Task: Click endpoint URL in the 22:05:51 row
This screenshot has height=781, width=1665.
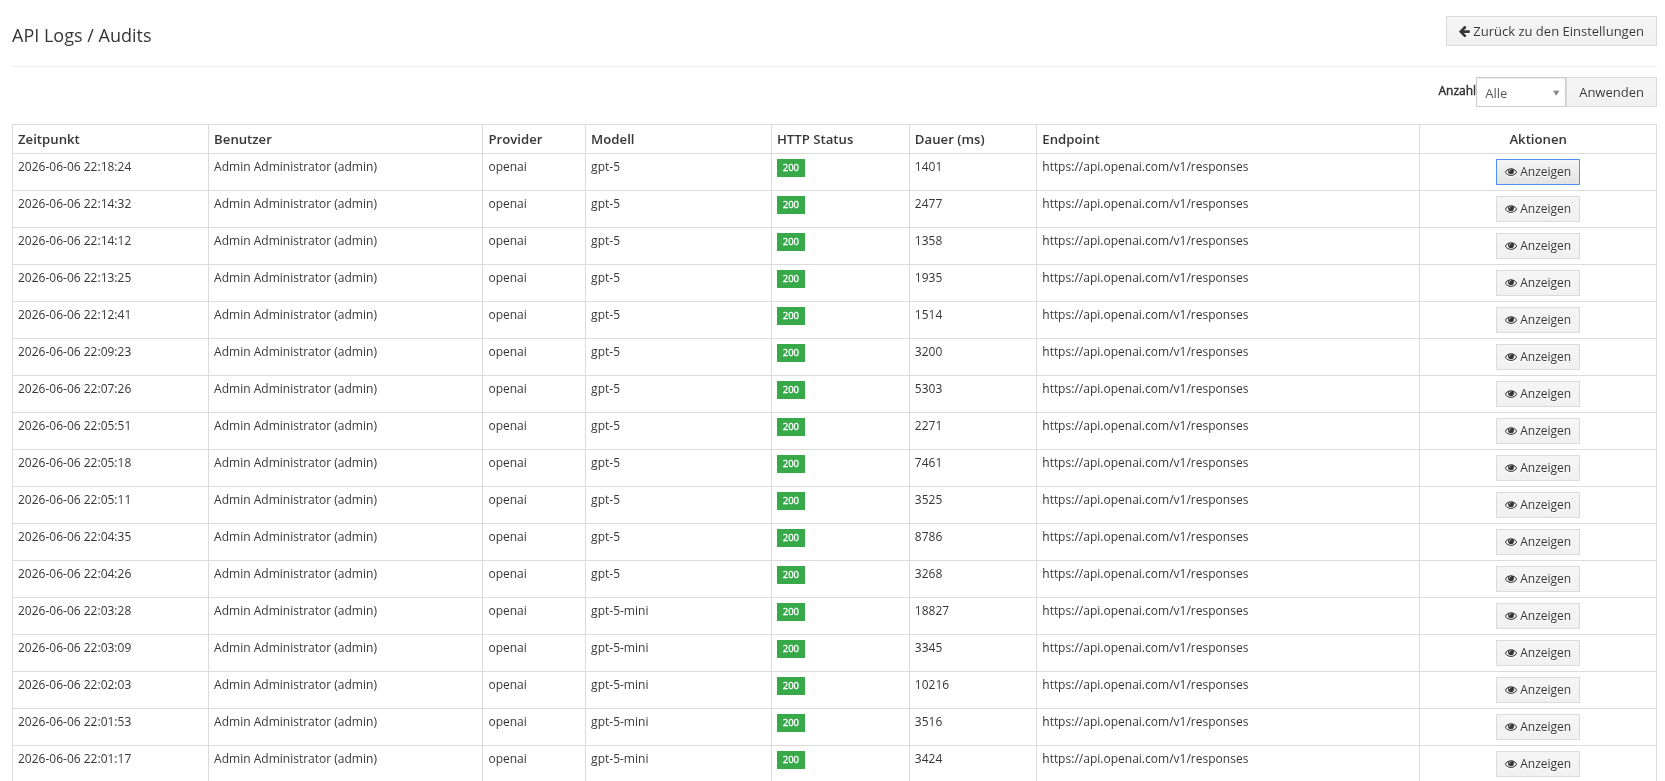Action: [1145, 426]
